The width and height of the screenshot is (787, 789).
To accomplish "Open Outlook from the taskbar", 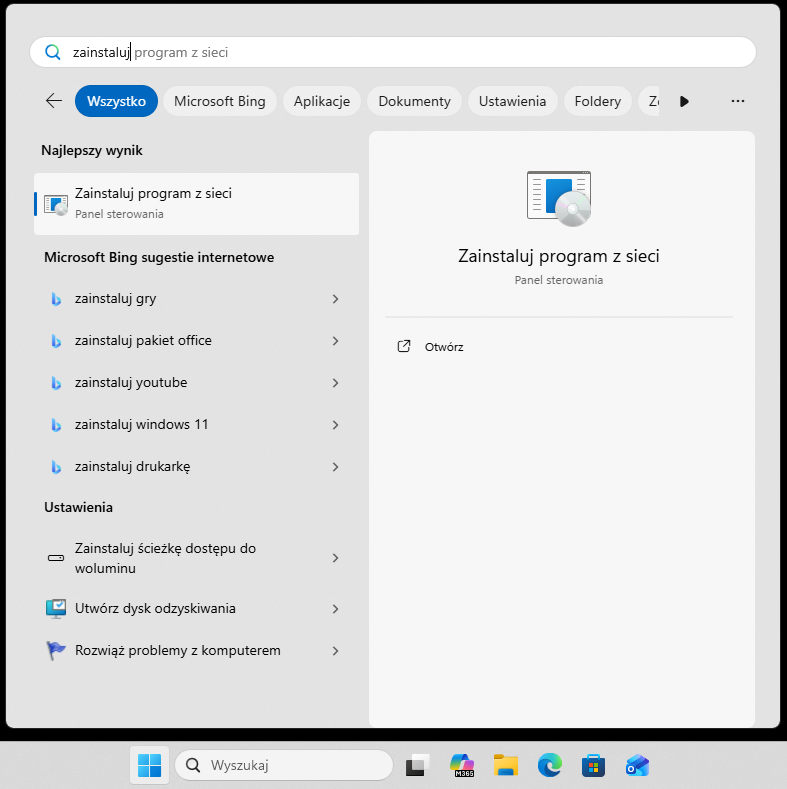I will tap(637, 766).
